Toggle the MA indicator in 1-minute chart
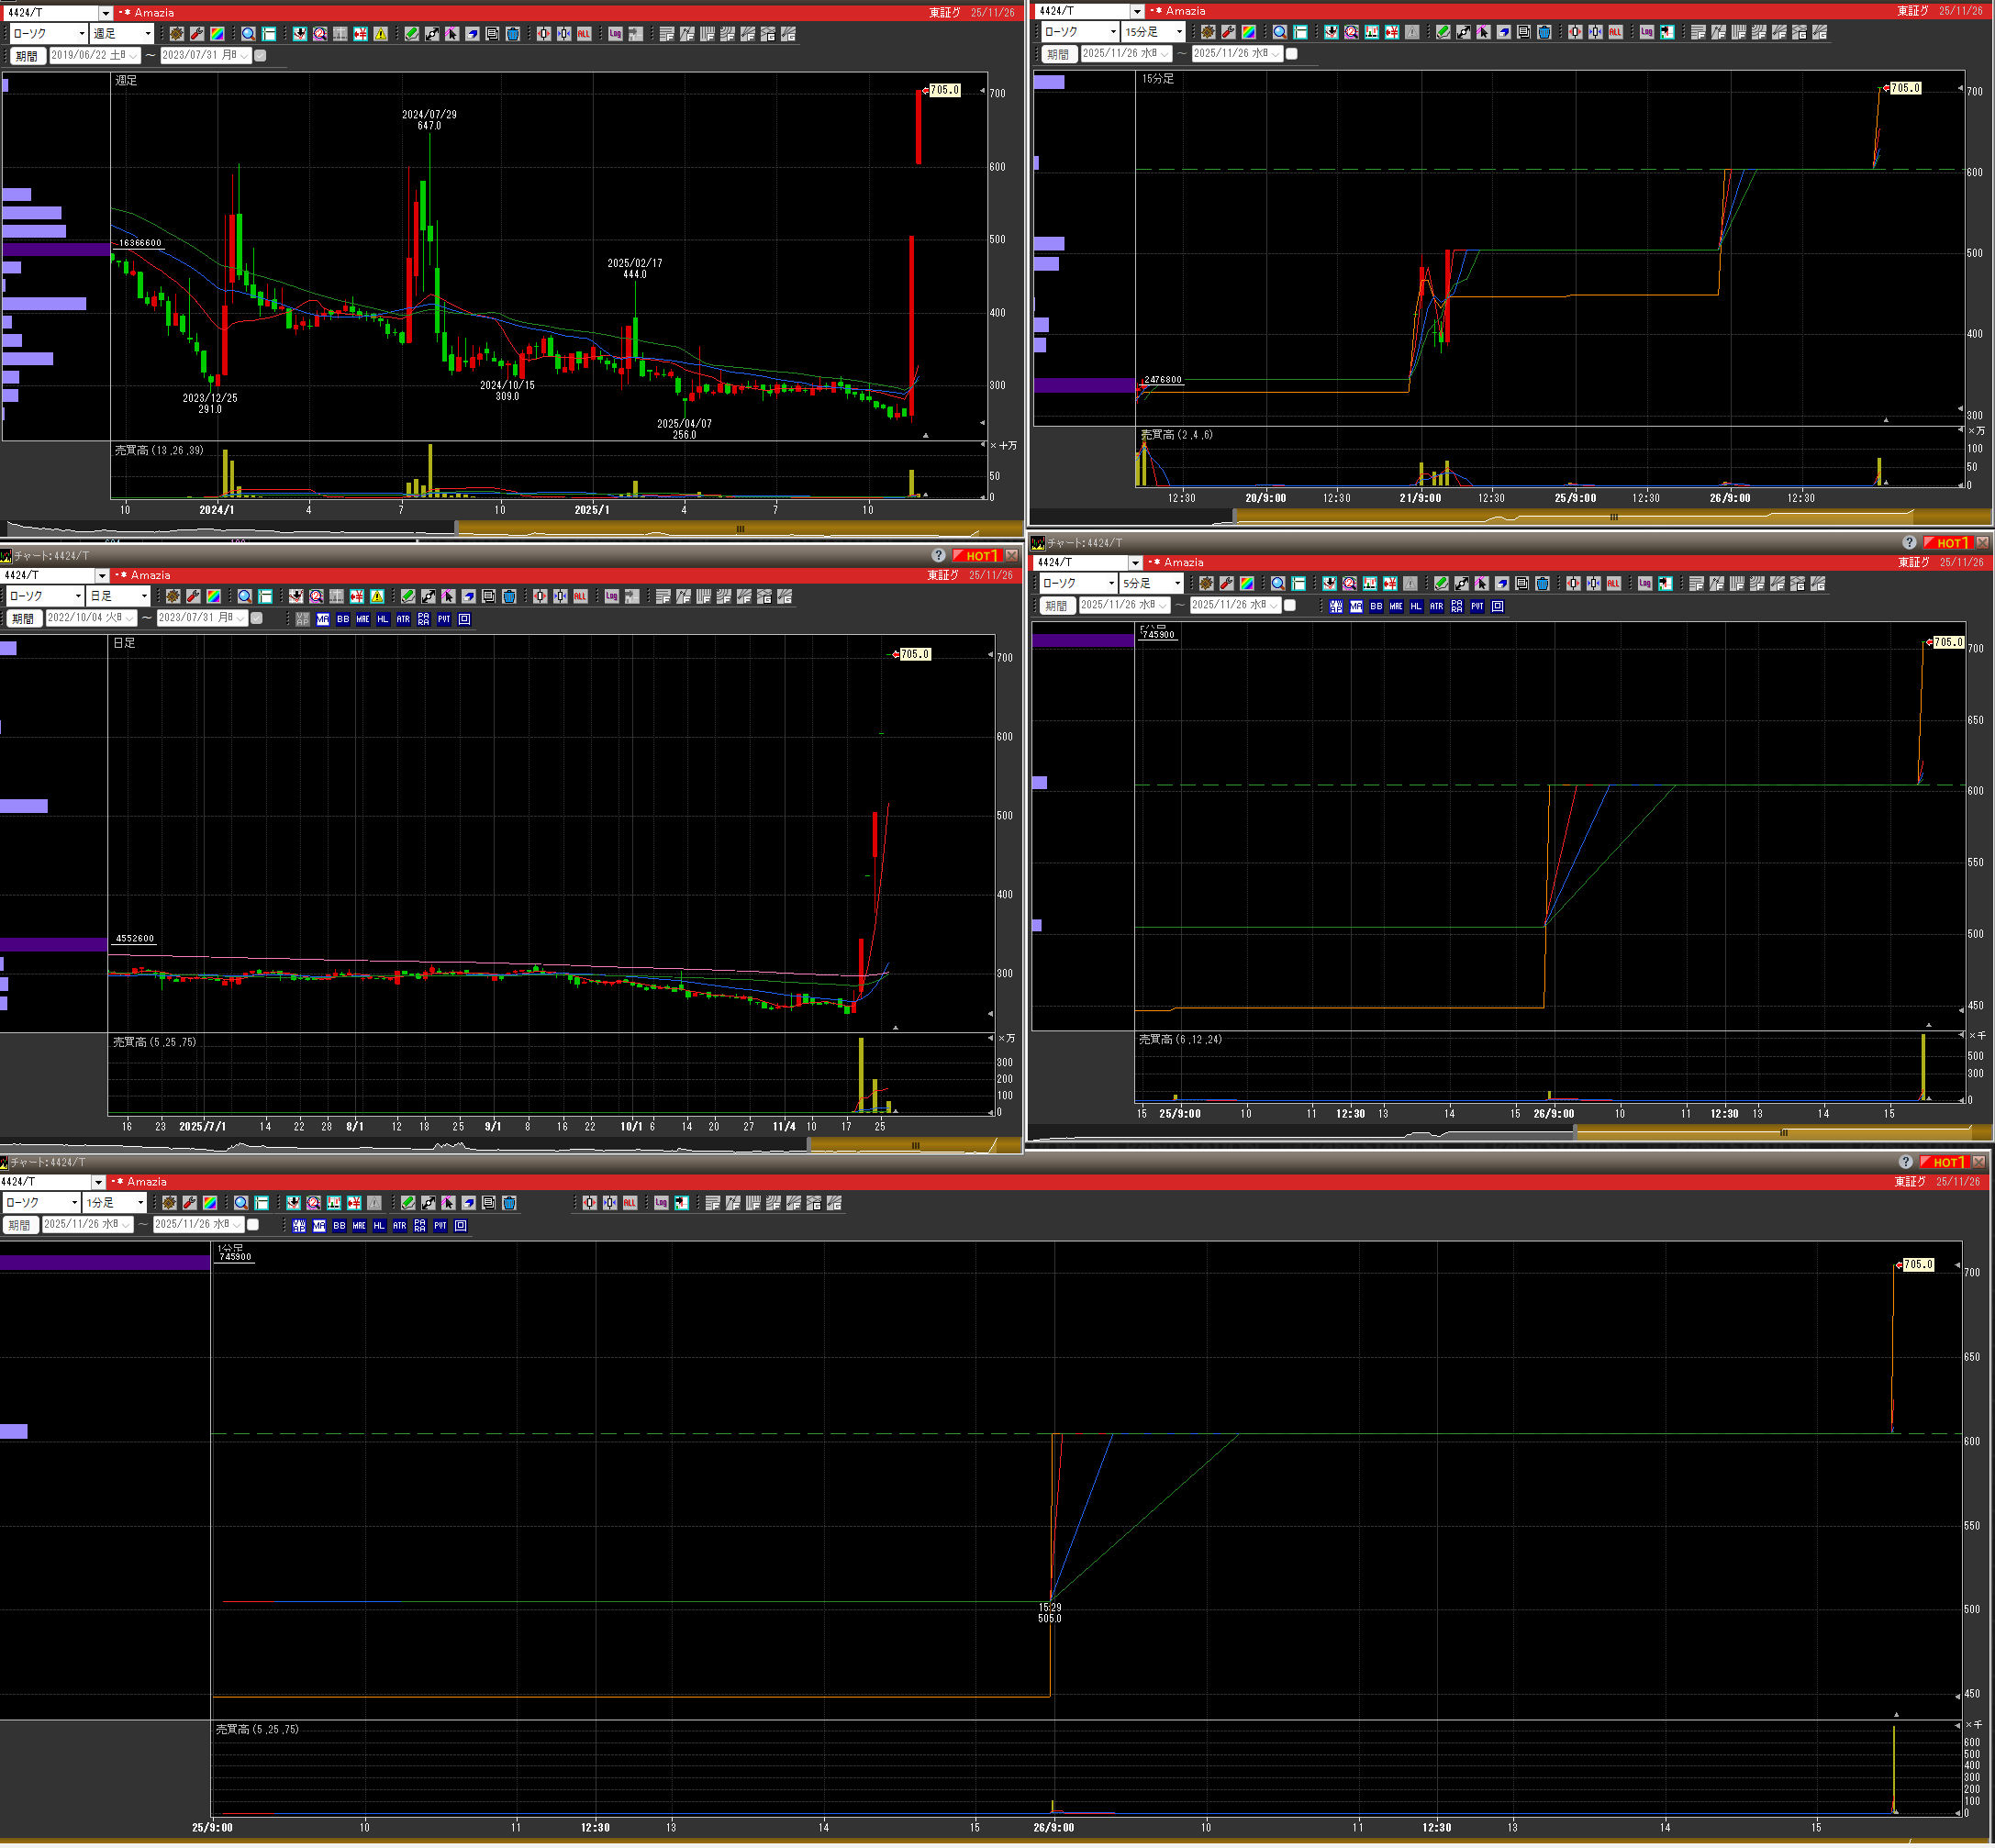This screenshot has width=1995, height=1848. click(319, 1225)
